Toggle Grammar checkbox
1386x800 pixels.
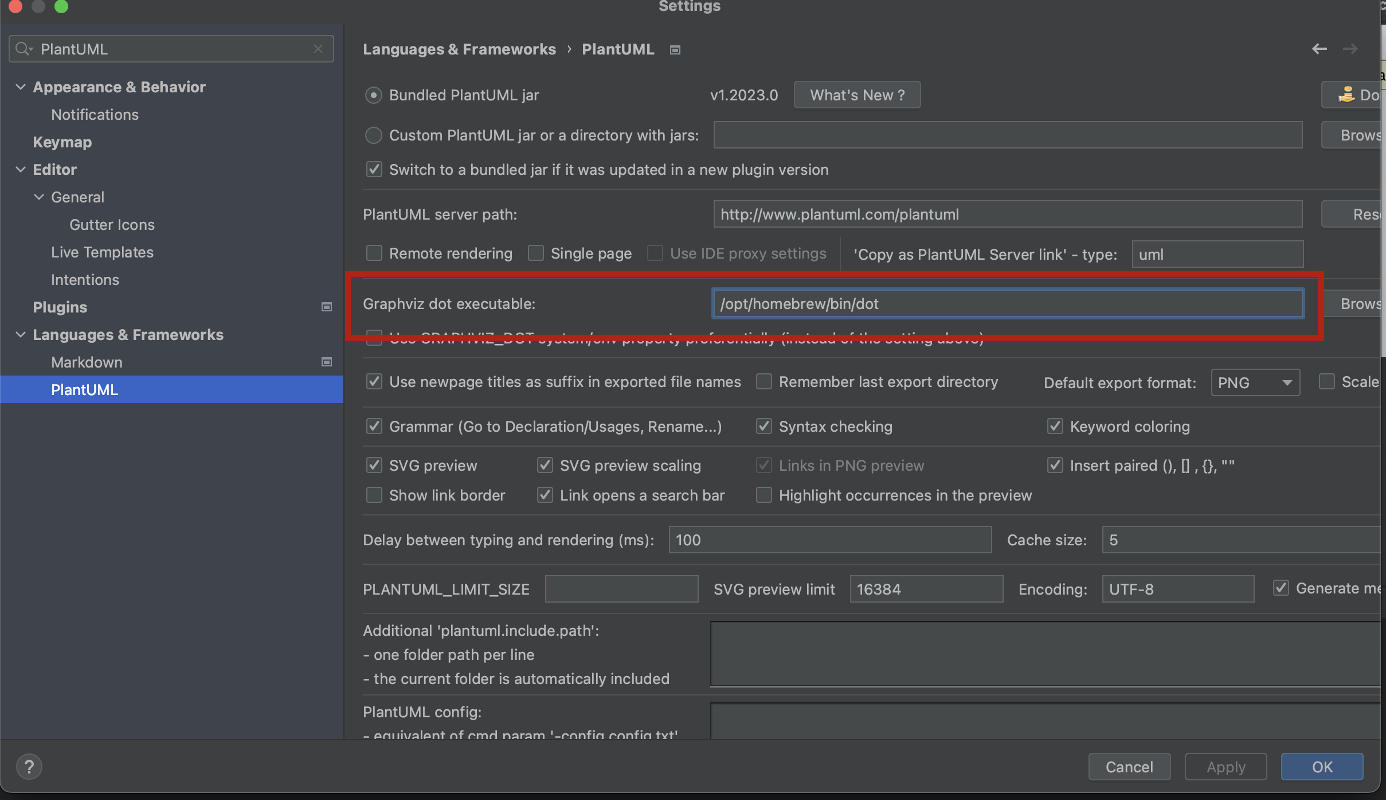[x=374, y=427]
